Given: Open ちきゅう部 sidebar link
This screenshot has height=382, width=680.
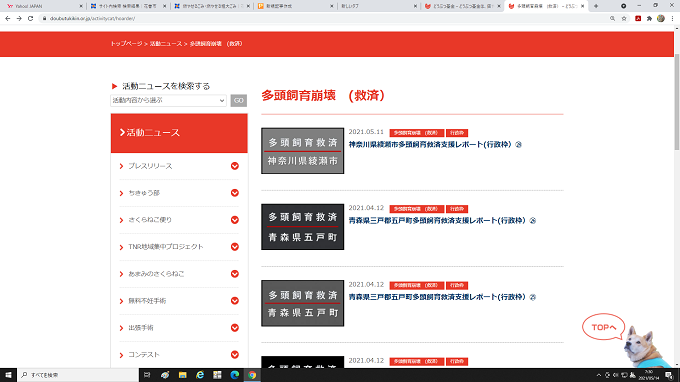Looking at the screenshot, I should 144,193.
